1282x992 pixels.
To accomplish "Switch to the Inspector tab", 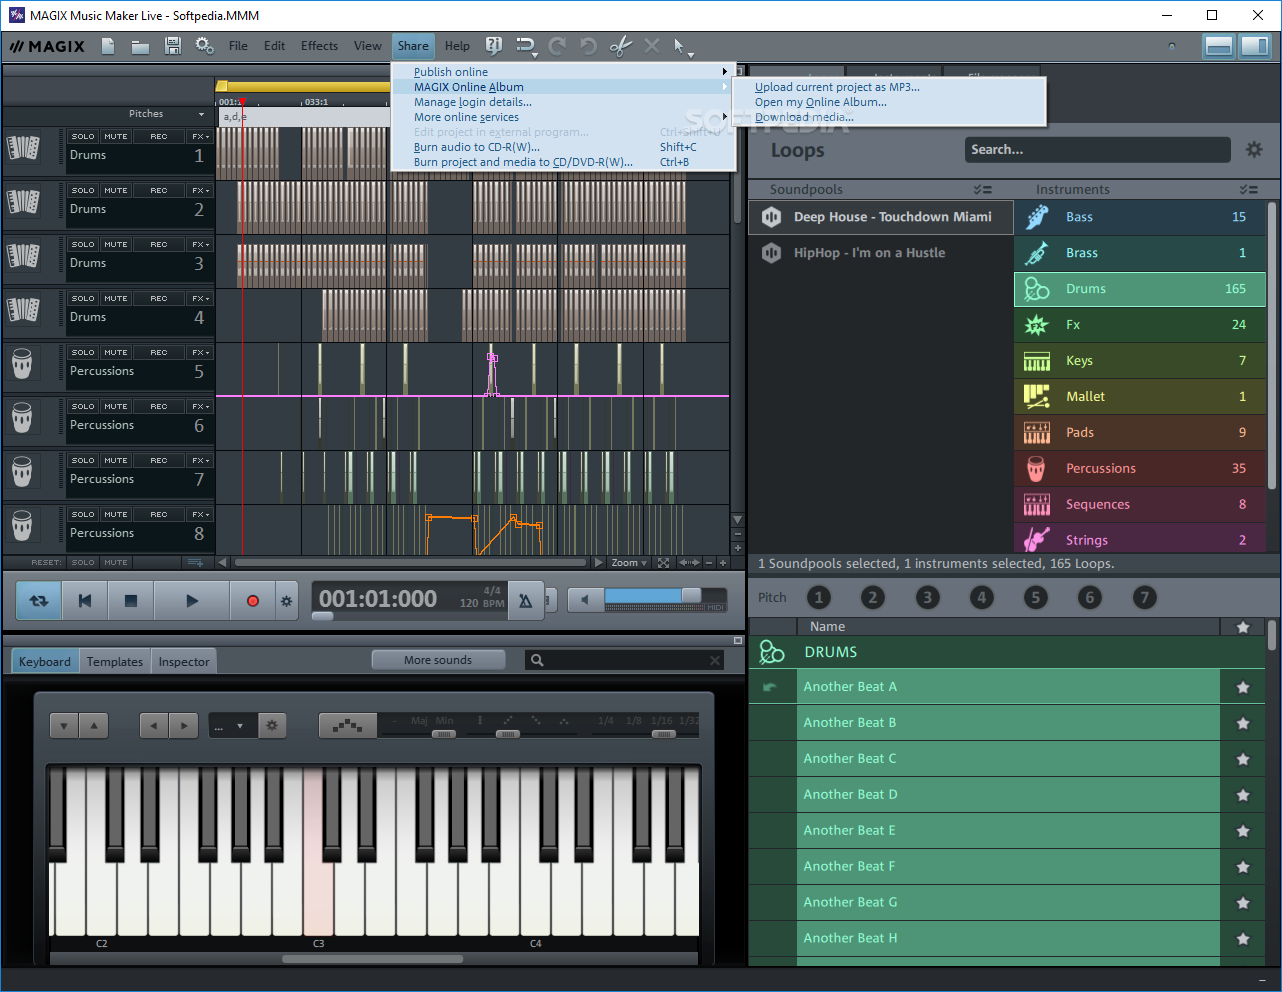I will pos(184,661).
